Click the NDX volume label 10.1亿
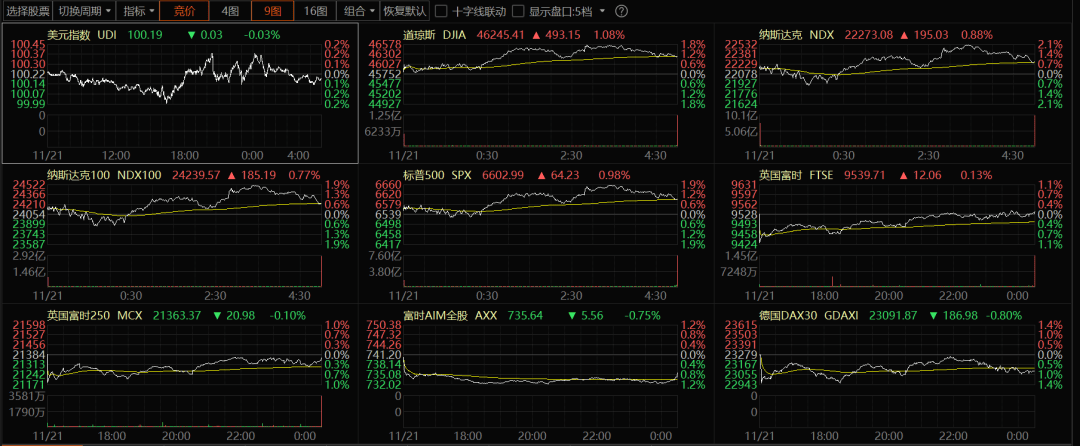This screenshot has width=1080, height=446. point(742,115)
